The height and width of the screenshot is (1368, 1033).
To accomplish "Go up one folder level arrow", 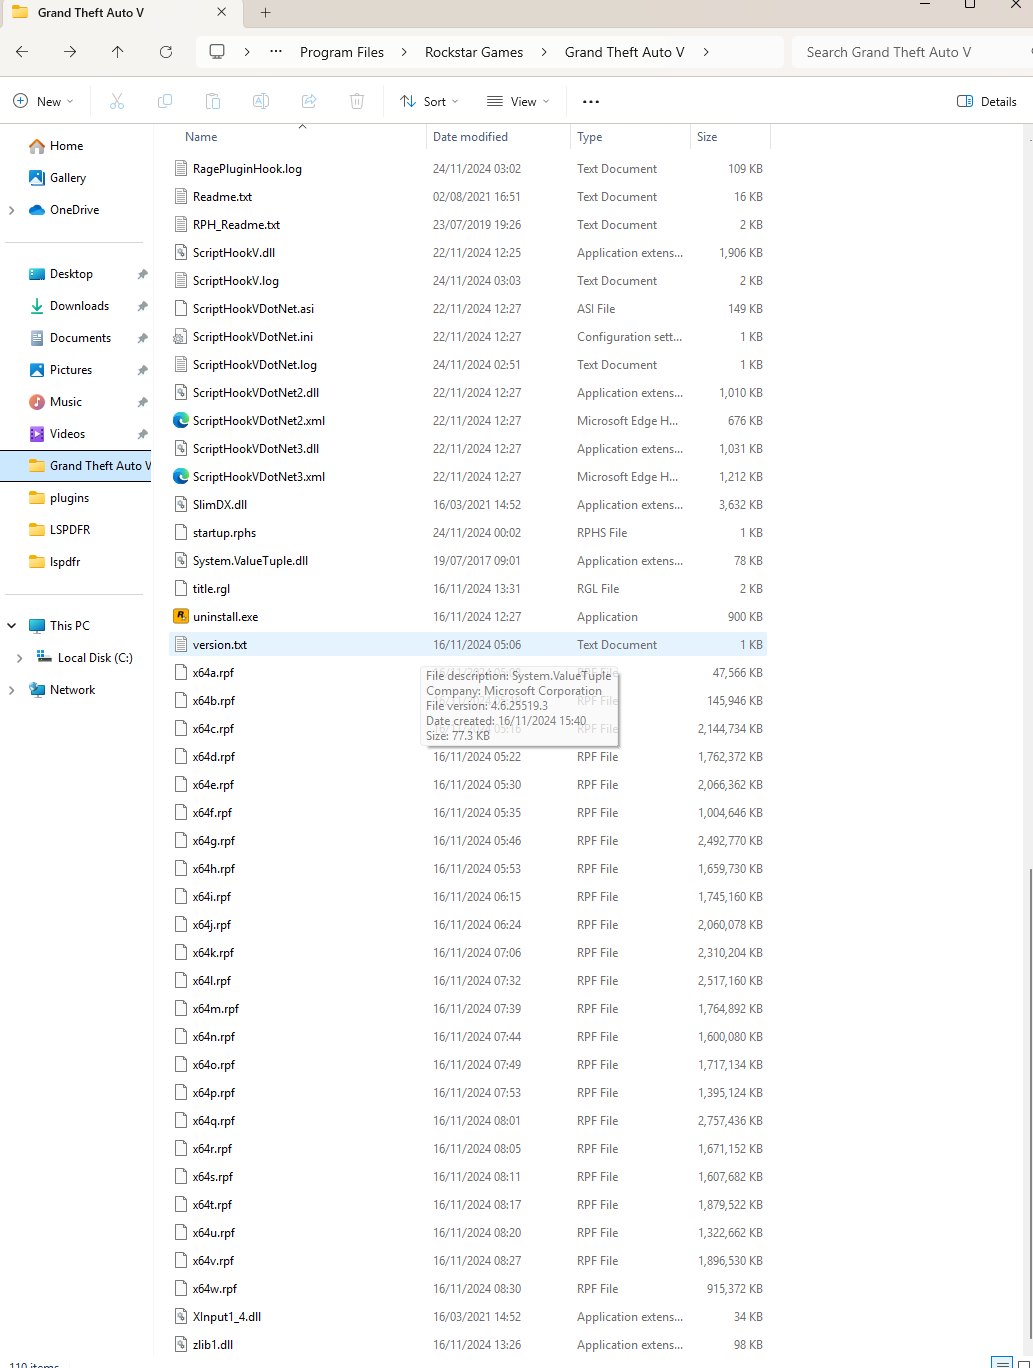I will pos(118,52).
